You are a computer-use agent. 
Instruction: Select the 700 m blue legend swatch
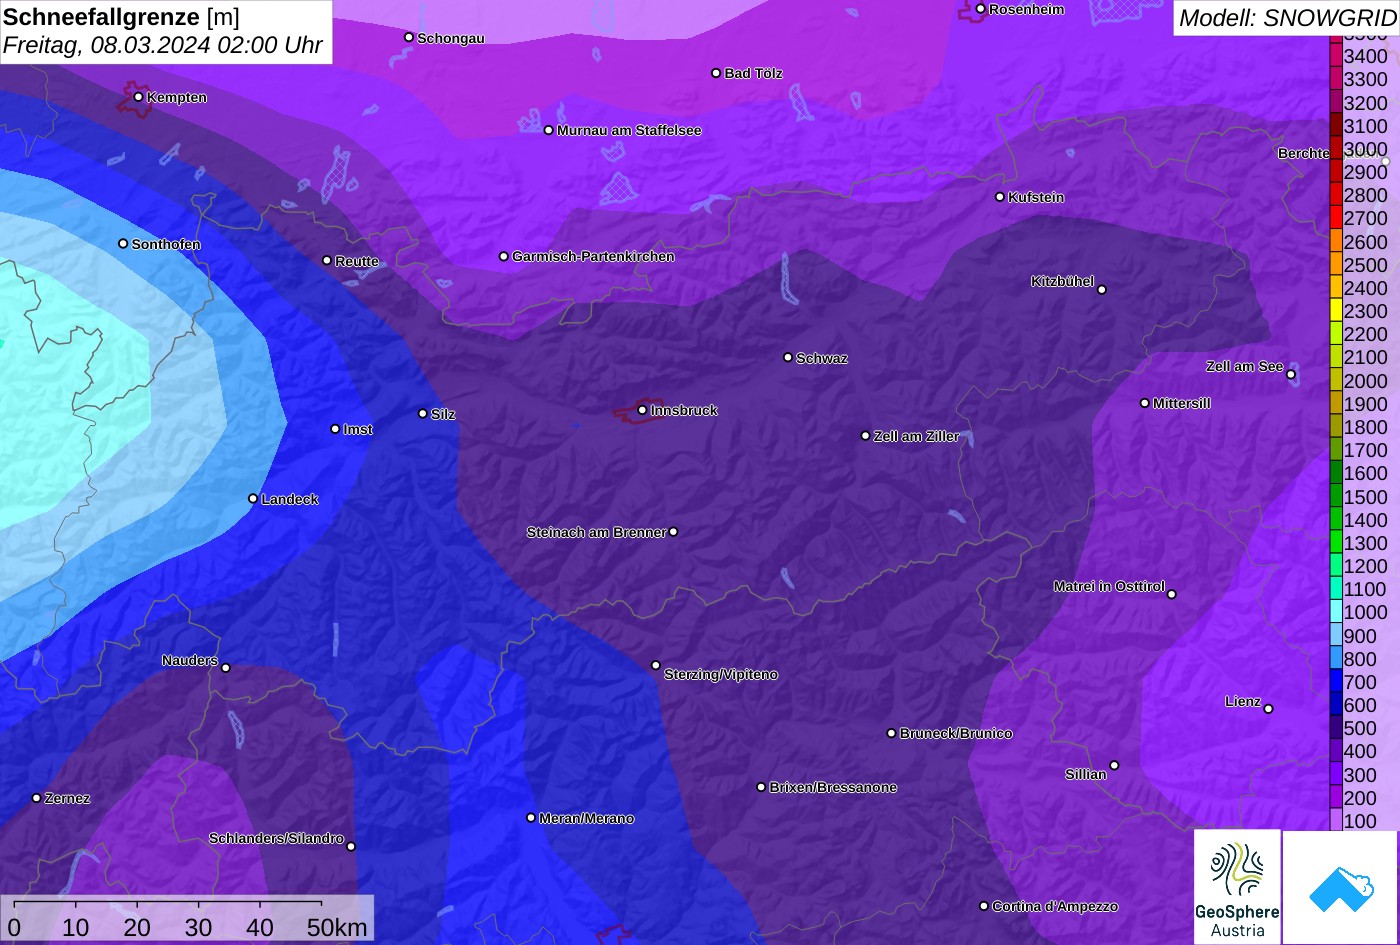pos(1335,682)
